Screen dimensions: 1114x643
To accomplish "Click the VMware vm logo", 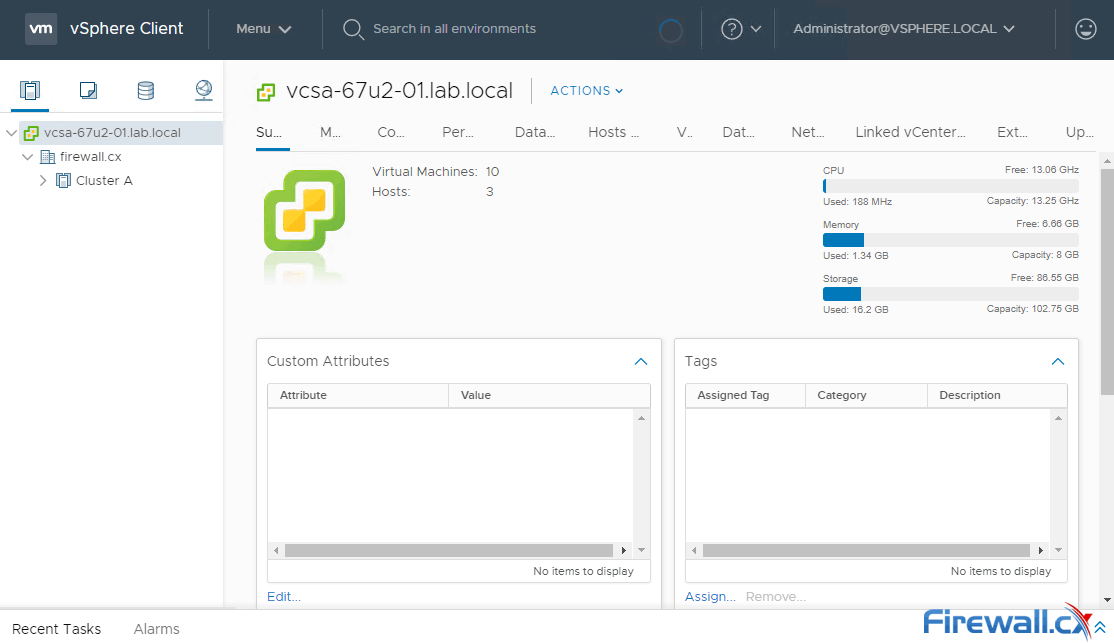I will pos(41,29).
